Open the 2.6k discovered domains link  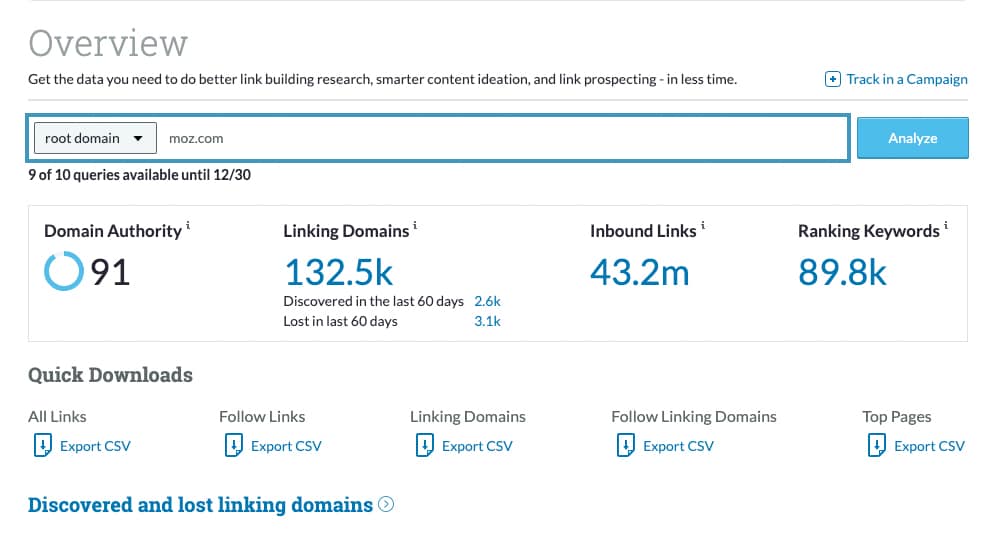487,301
